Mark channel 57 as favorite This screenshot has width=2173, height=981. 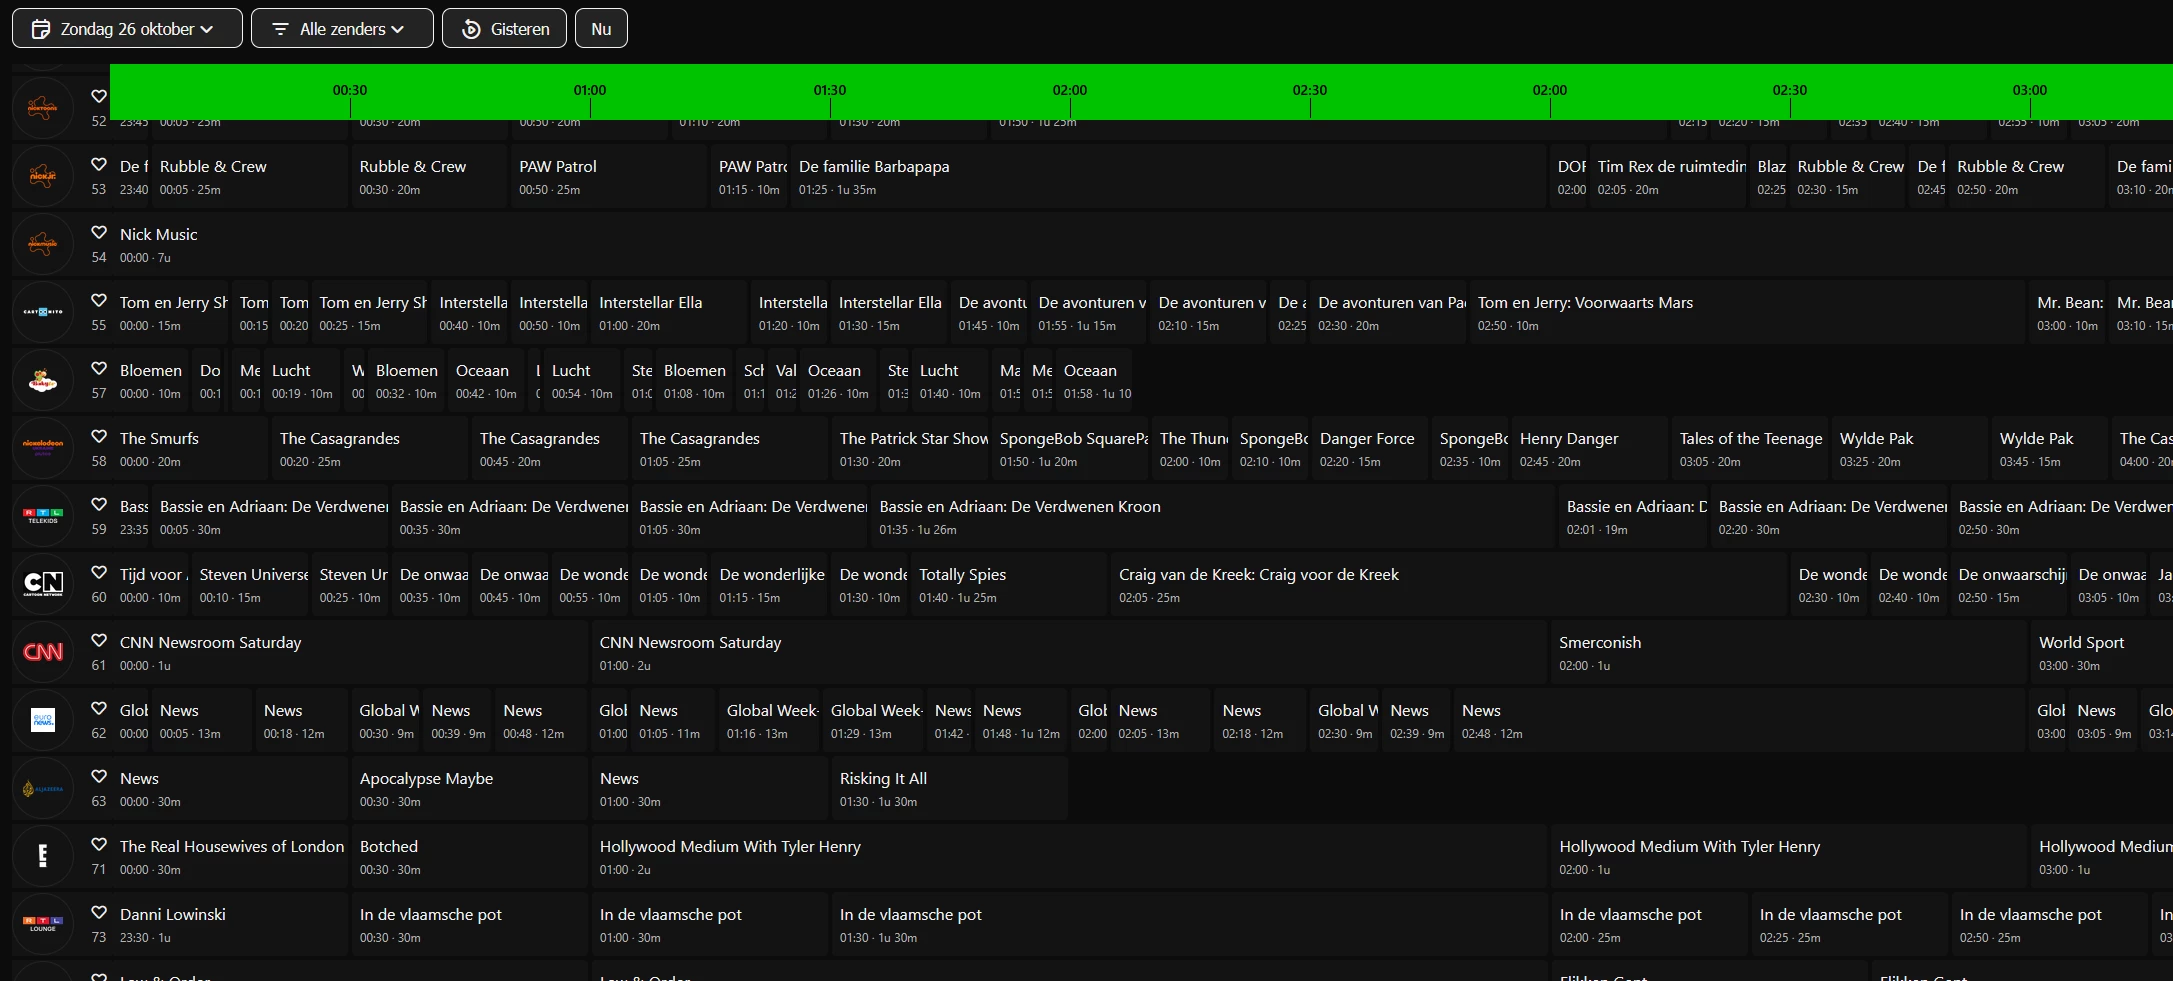click(99, 369)
